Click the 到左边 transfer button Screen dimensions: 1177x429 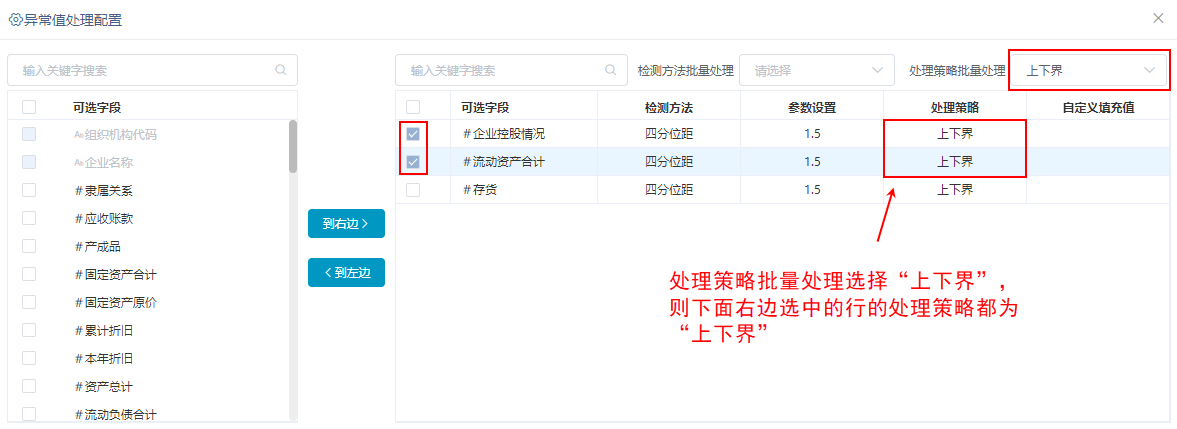tap(346, 272)
